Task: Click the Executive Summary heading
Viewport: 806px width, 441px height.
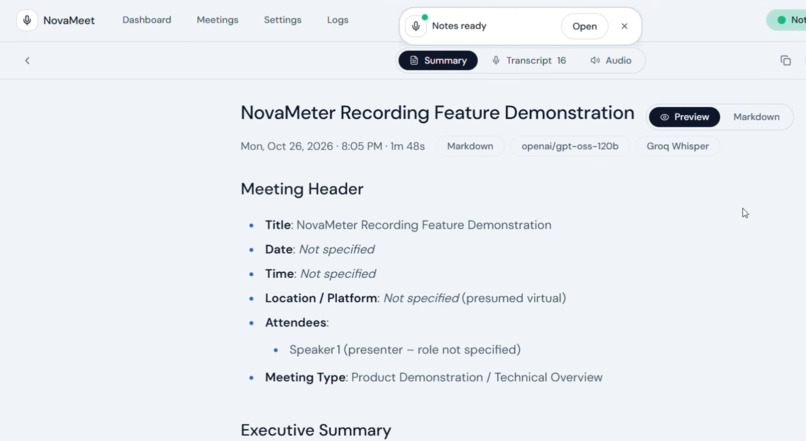Action: [x=316, y=430]
